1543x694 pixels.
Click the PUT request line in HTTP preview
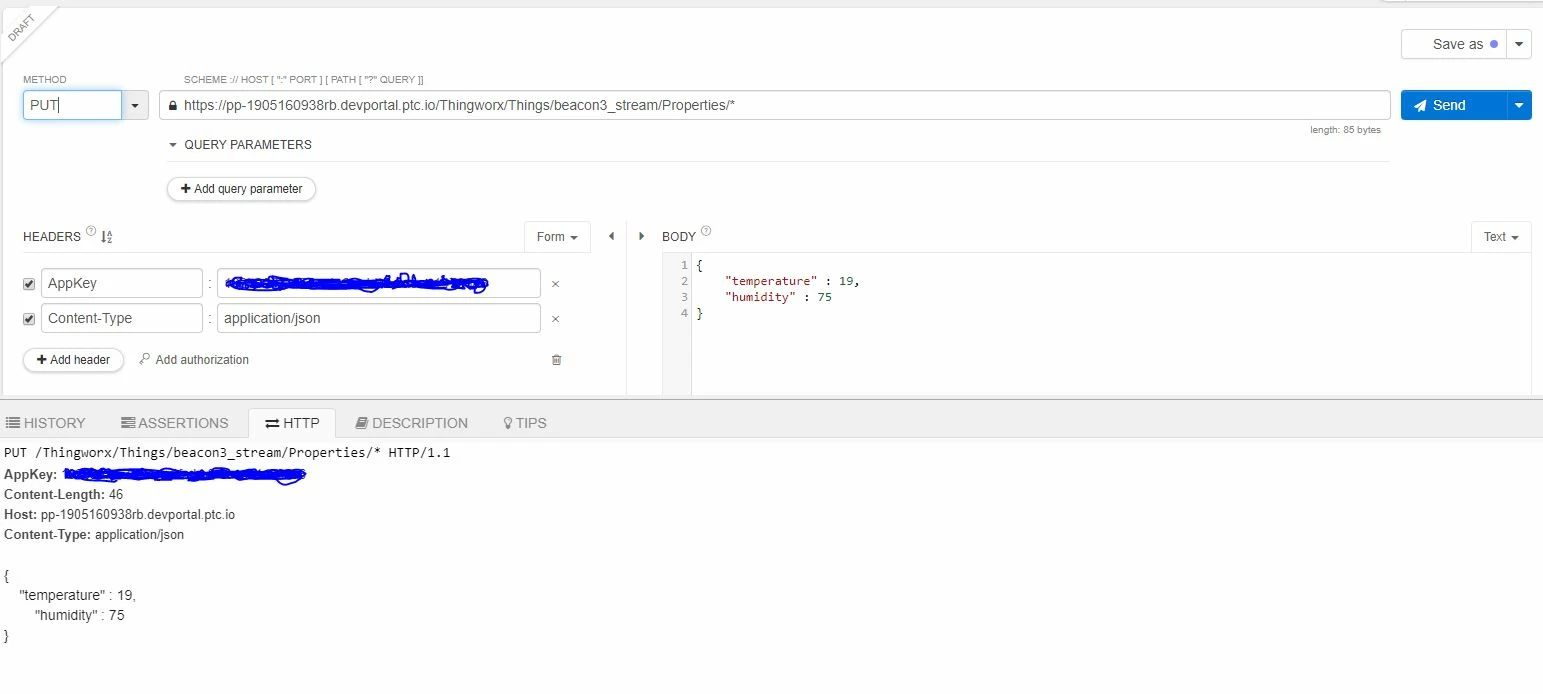227,453
